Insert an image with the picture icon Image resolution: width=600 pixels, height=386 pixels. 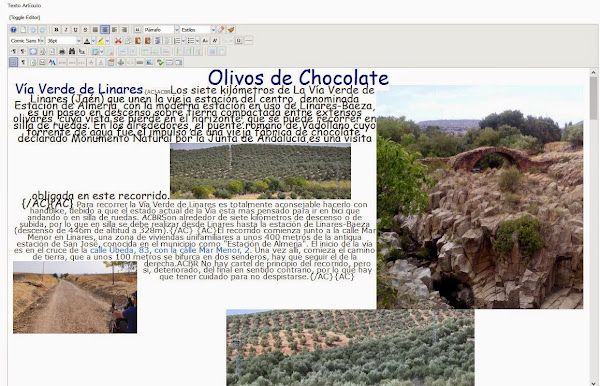[x=150, y=62]
